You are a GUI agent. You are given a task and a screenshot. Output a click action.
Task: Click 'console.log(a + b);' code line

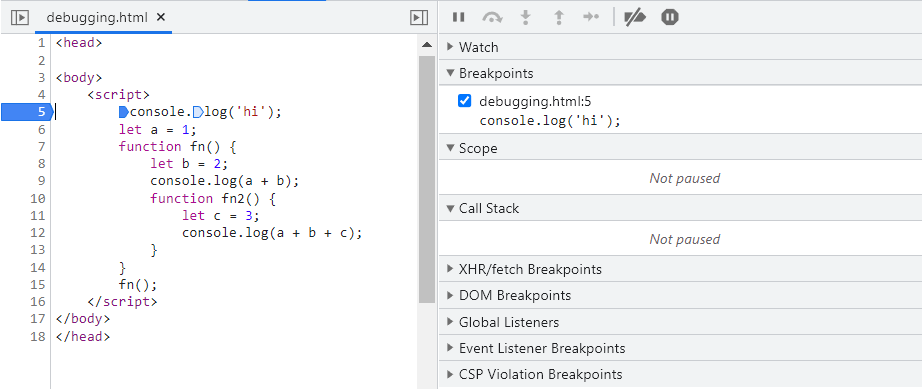(x=225, y=181)
